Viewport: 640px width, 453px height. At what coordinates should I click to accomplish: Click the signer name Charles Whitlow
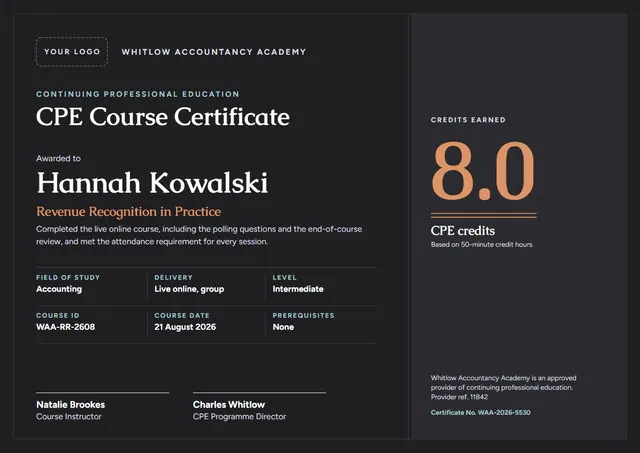229,404
